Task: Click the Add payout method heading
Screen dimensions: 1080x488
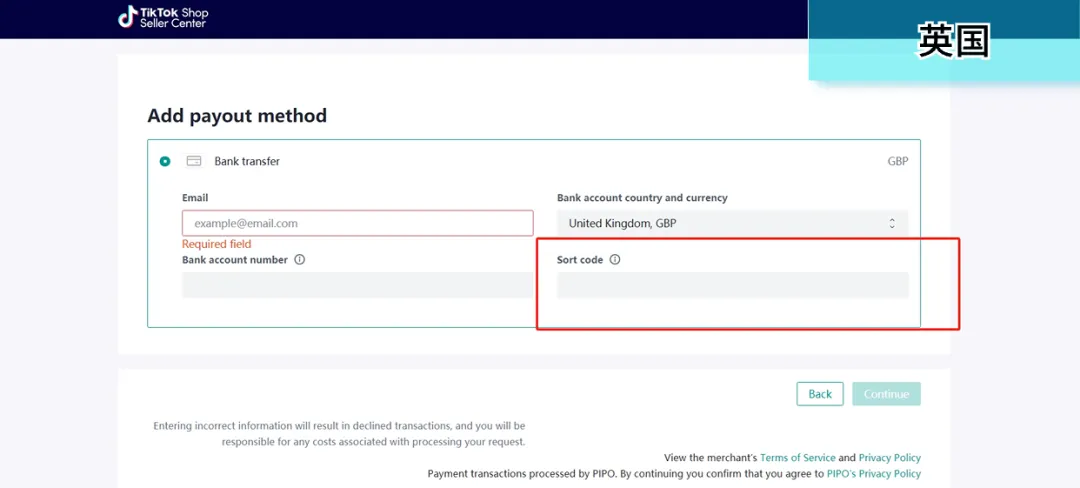Action: click(237, 116)
